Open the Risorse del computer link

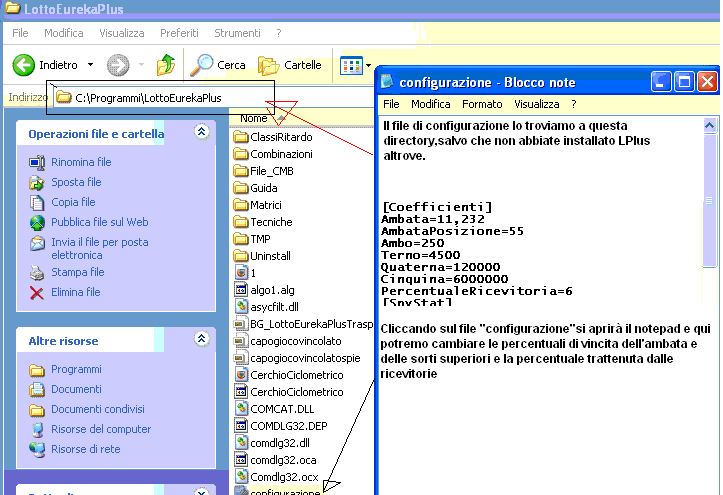[101, 429]
